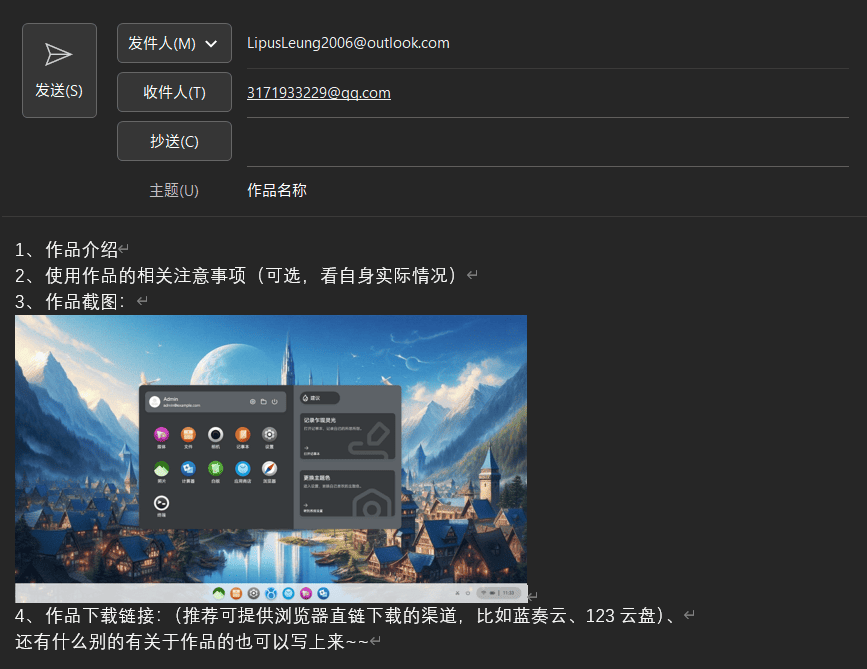Click the subject field containing 作品名称
The height and width of the screenshot is (669, 867).
tap(547, 190)
